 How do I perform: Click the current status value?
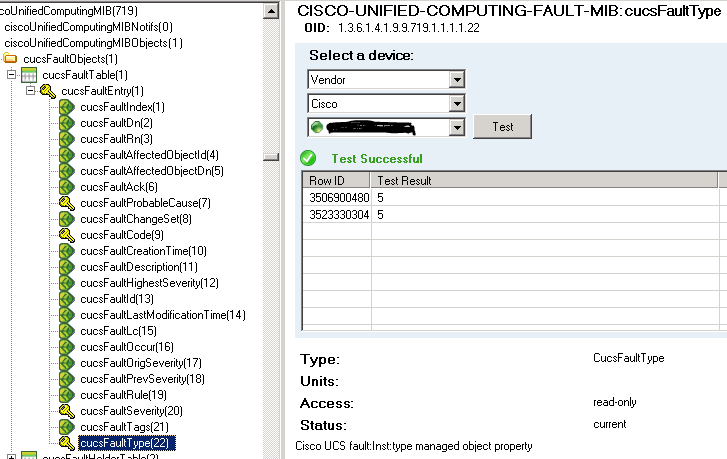pos(610,424)
